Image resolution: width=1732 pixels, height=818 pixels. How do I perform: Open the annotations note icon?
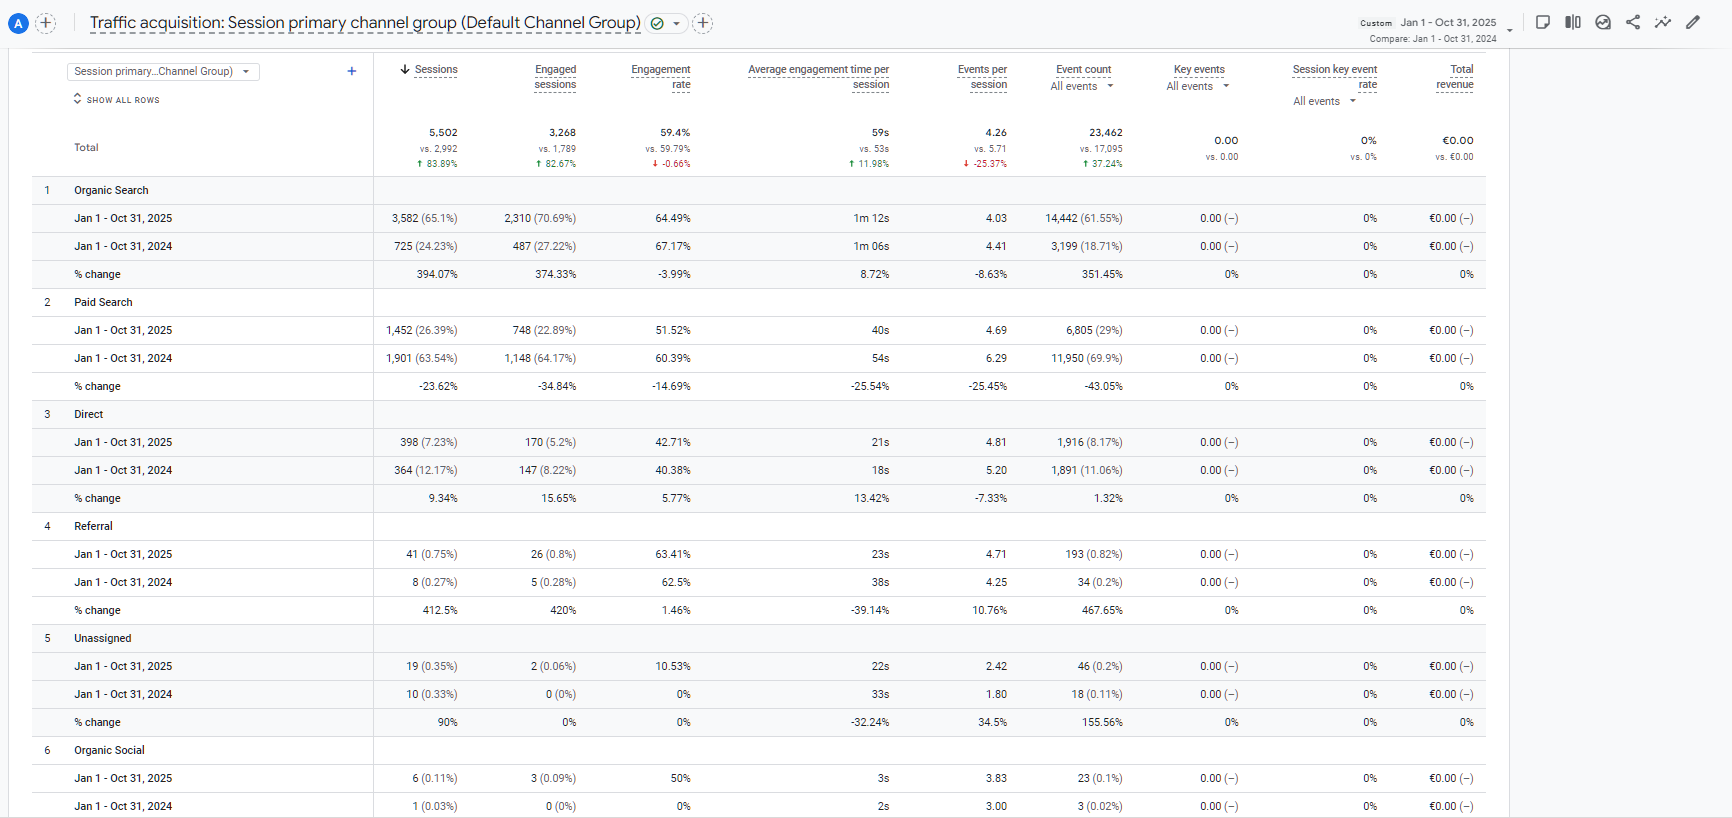1543,22
